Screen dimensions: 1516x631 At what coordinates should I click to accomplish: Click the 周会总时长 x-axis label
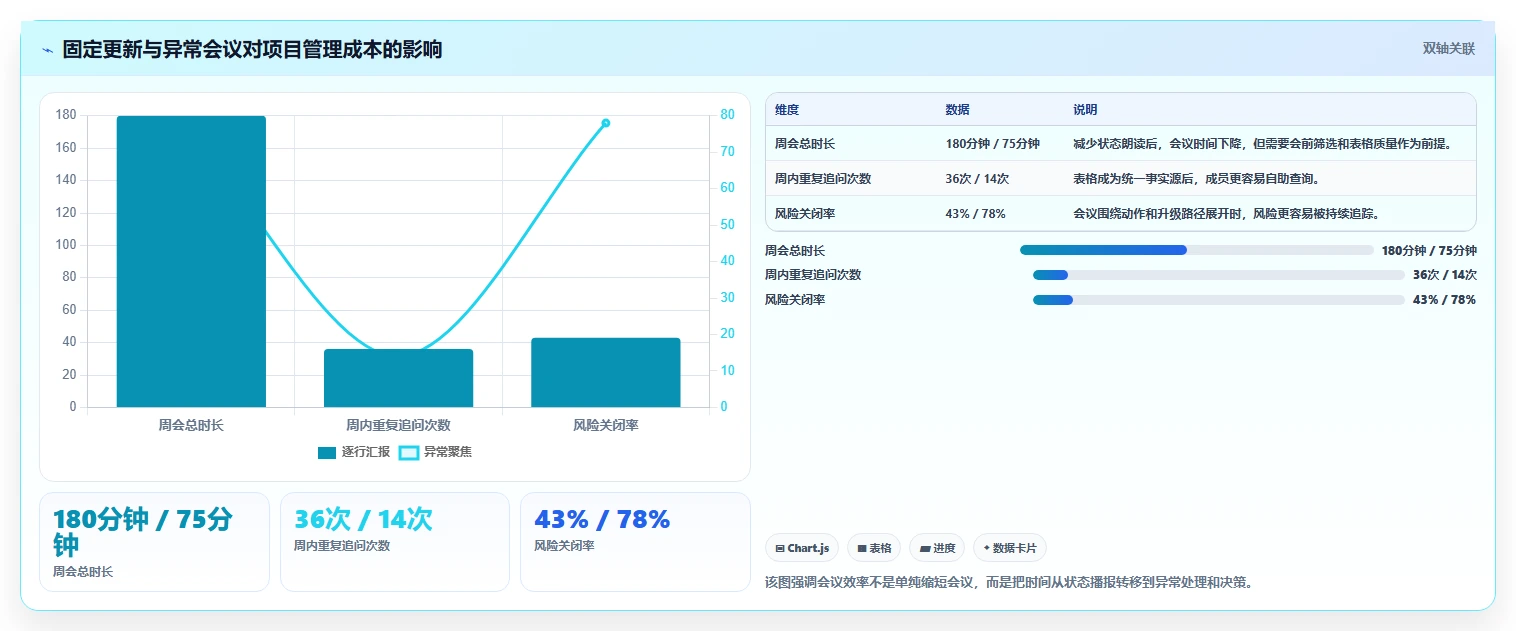[191, 425]
